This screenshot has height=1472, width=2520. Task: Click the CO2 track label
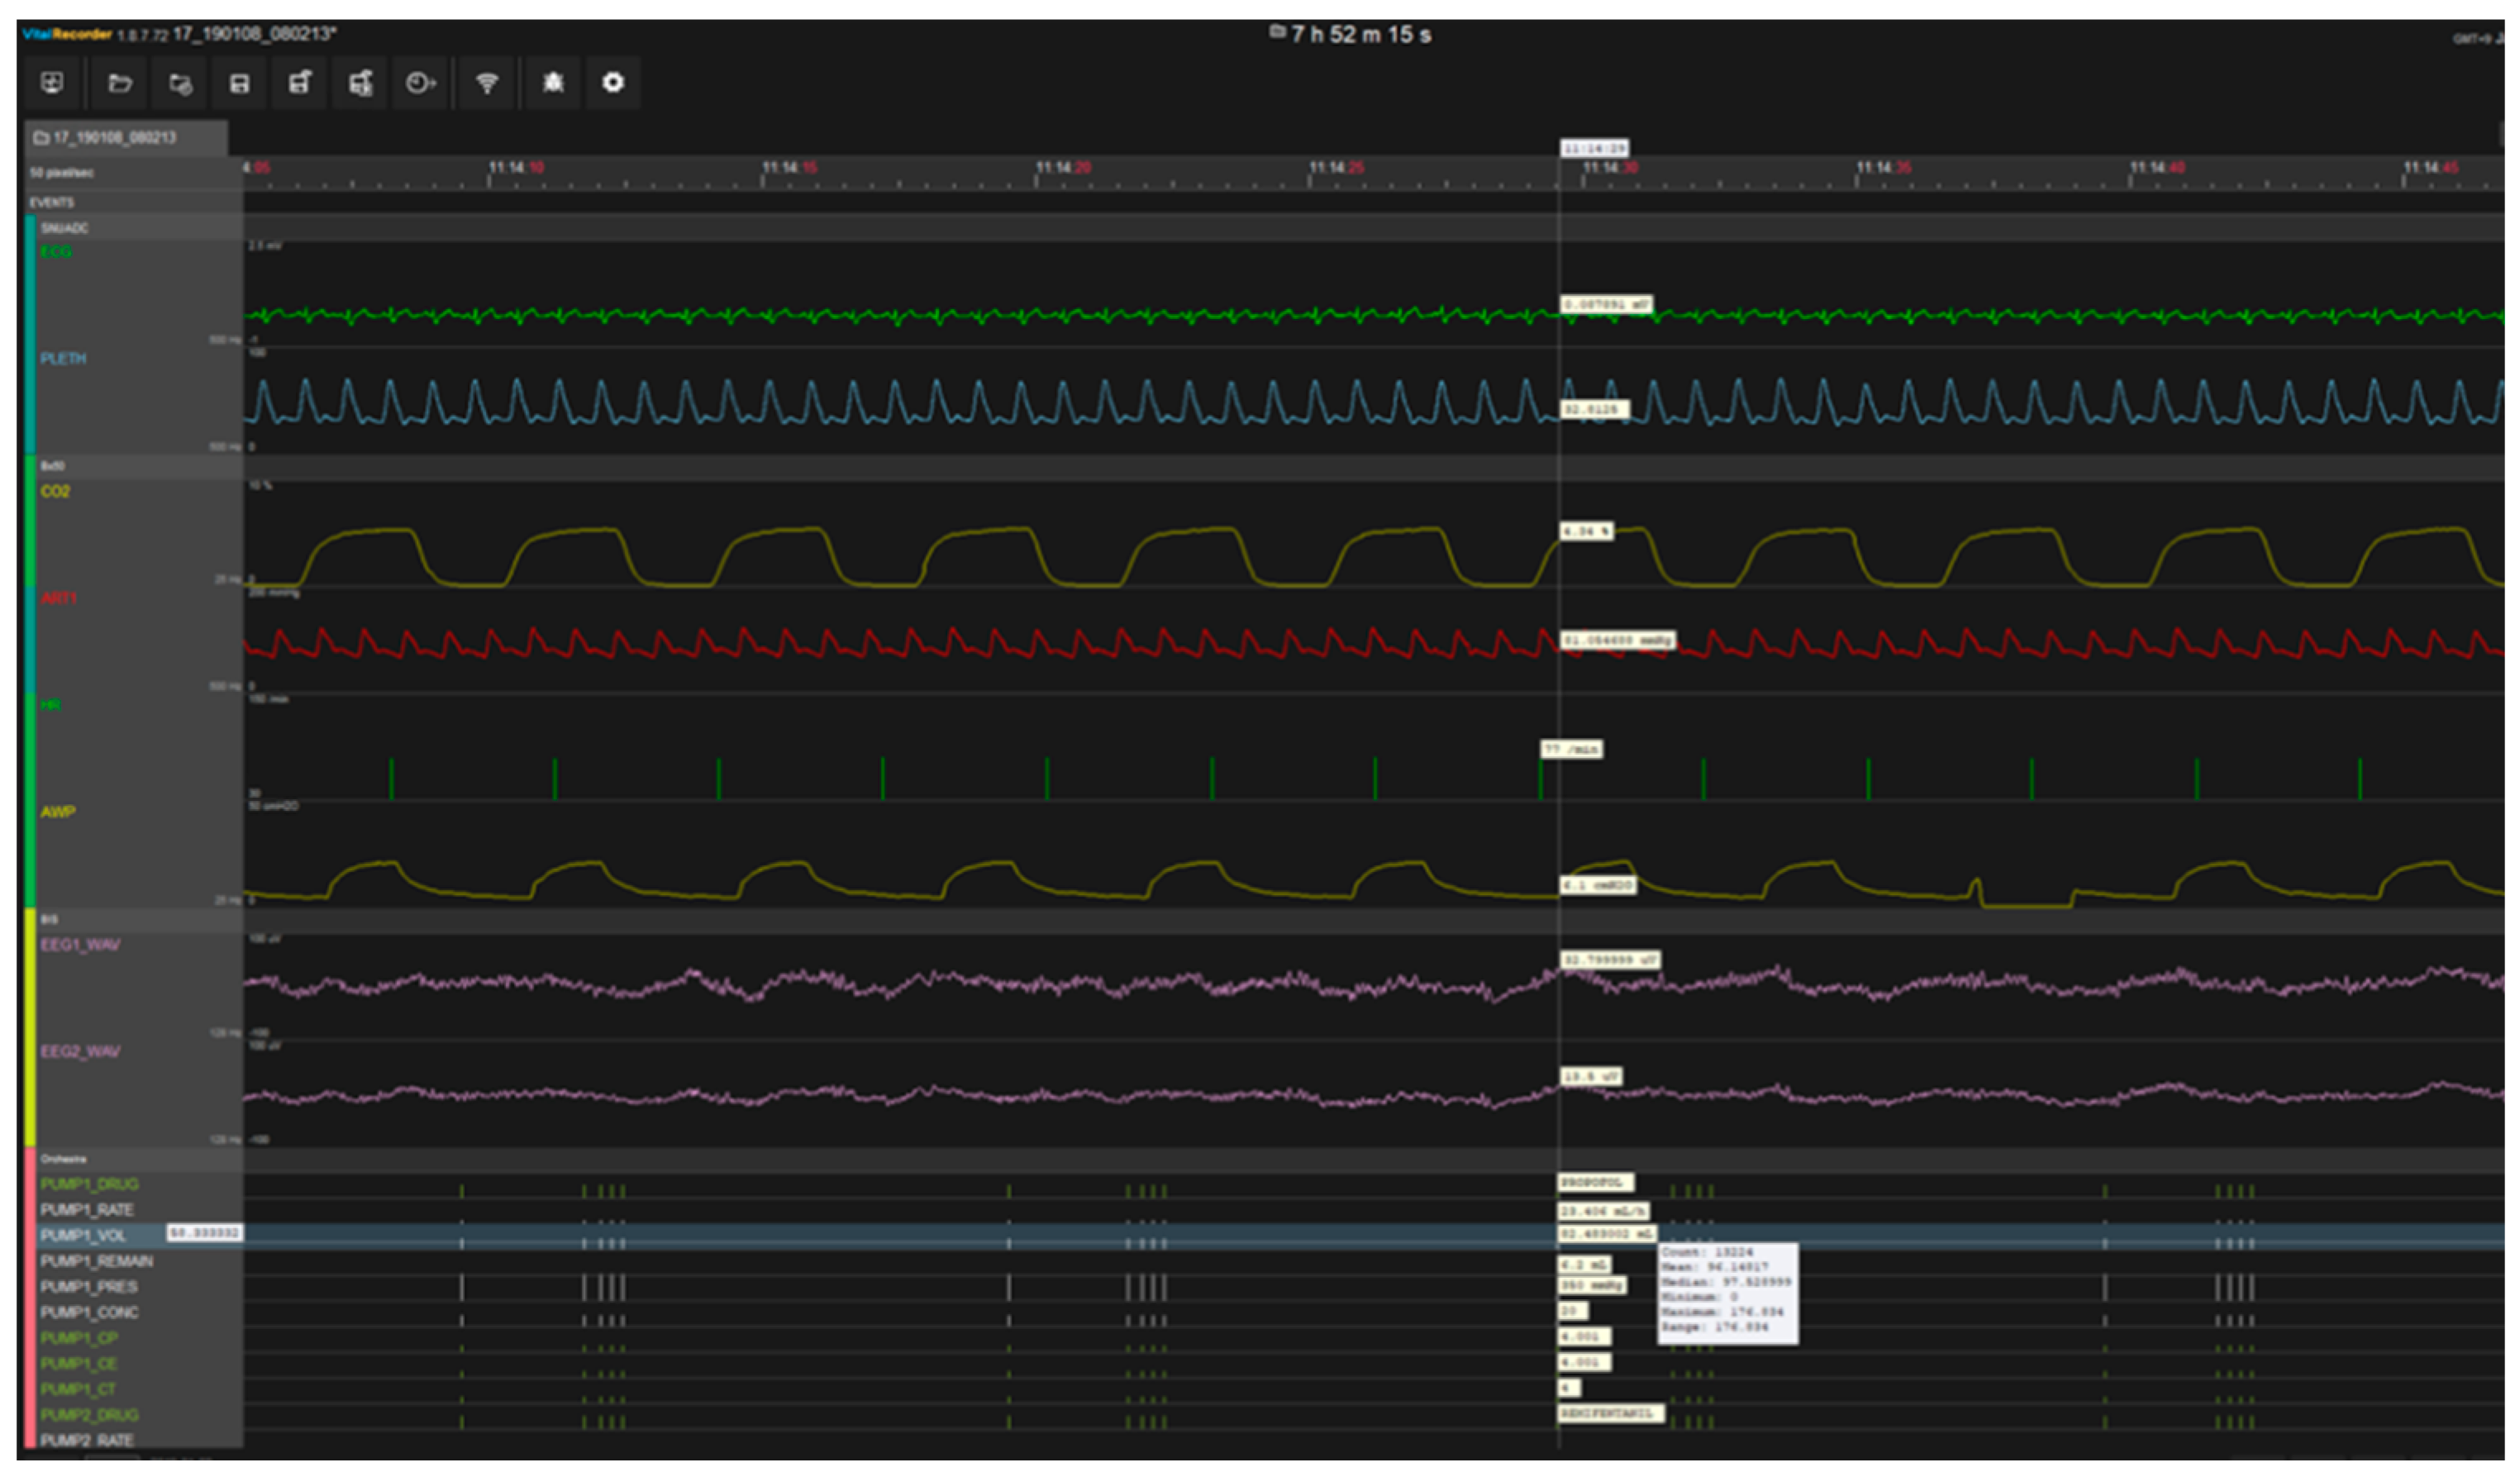click(55, 491)
